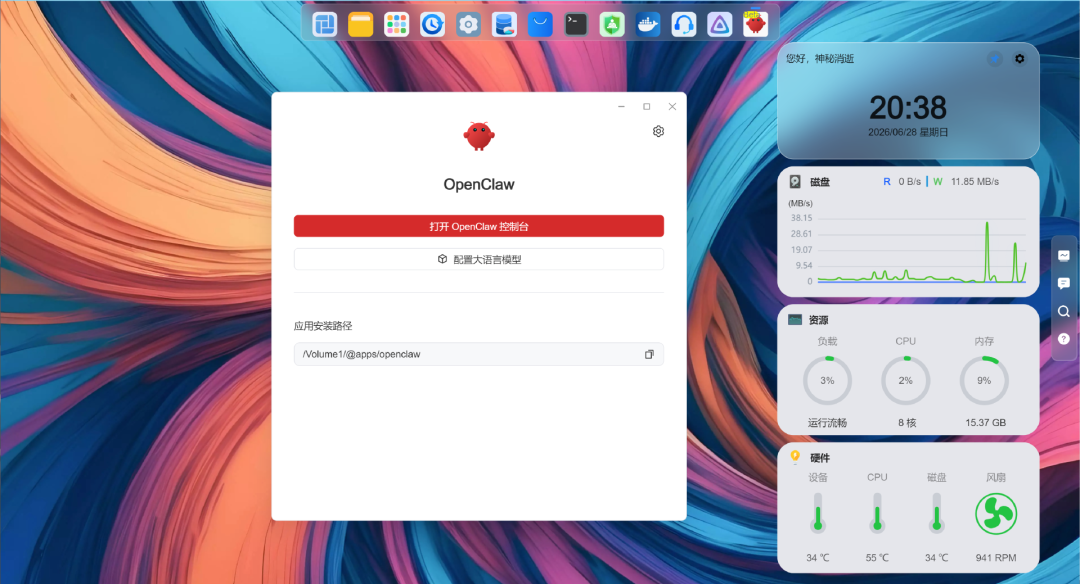Click the 15.37 GB memory value
This screenshot has height=584, width=1080.
pyautogui.click(x=986, y=423)
